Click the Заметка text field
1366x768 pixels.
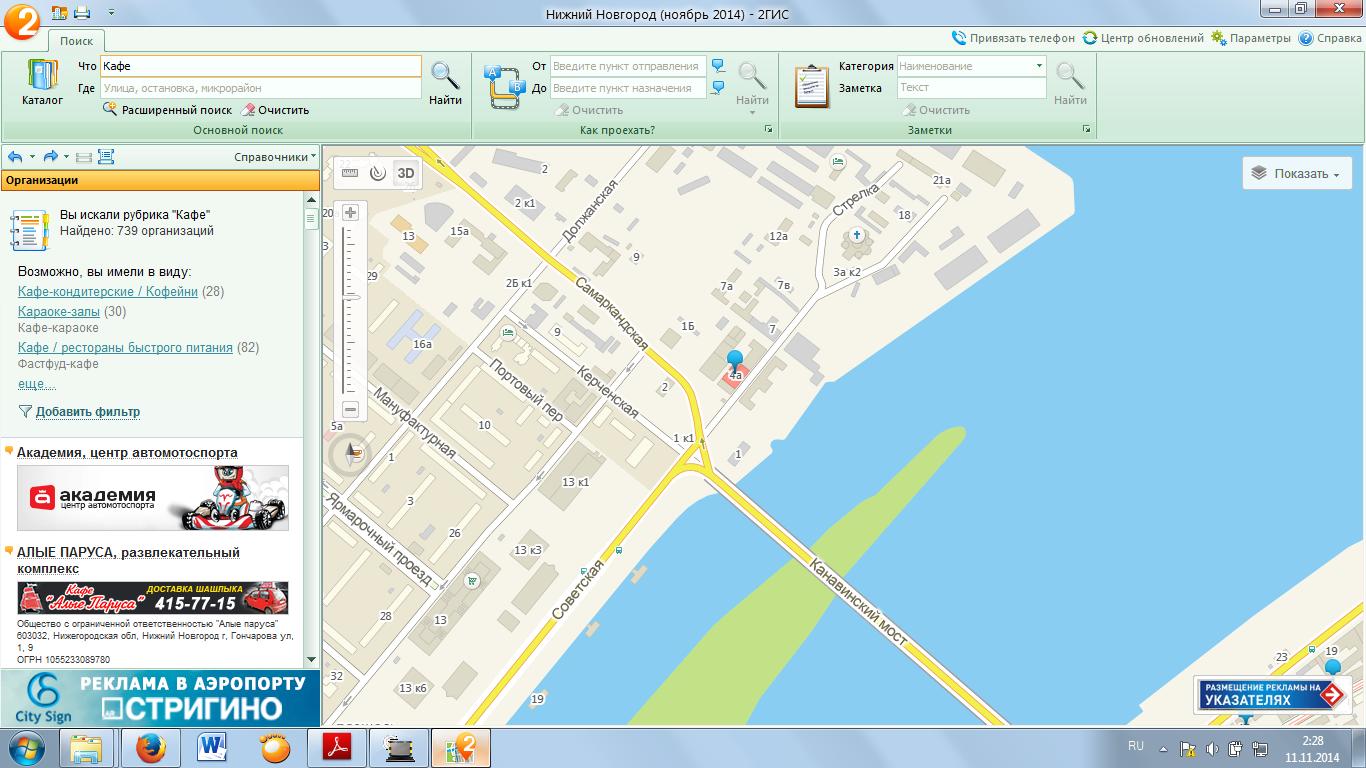click(x=971, y=88)
